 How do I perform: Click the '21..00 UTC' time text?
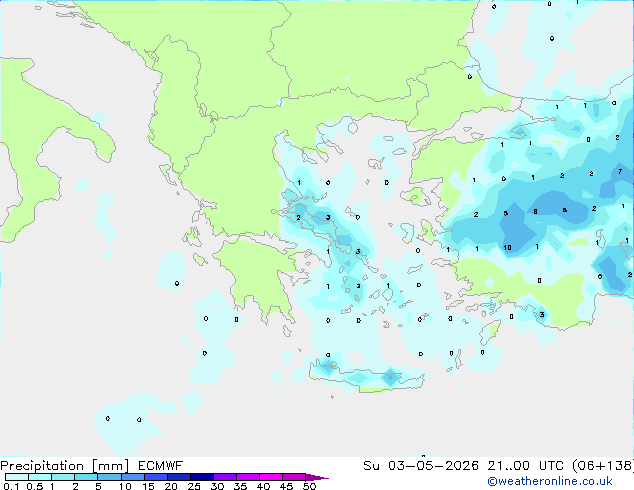tap(525, 466)
